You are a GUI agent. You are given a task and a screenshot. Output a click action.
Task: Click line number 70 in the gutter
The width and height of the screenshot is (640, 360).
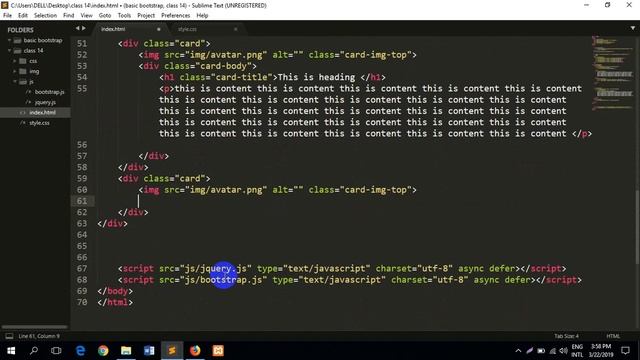pyautogui.click(x=82, y=302)
